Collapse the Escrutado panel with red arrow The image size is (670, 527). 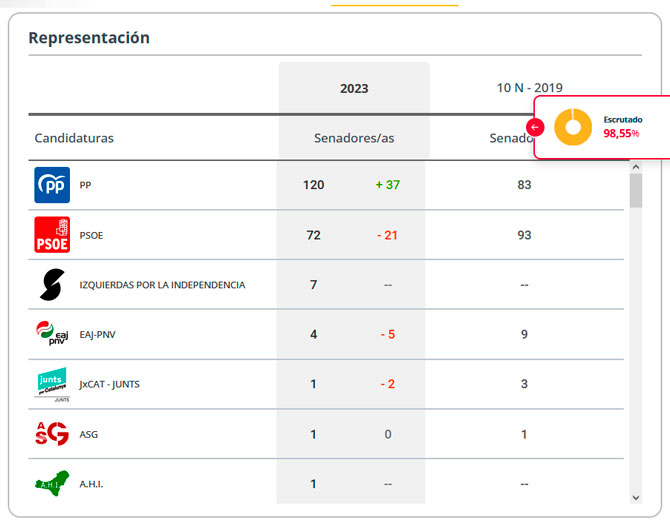[x=535, y=127]
